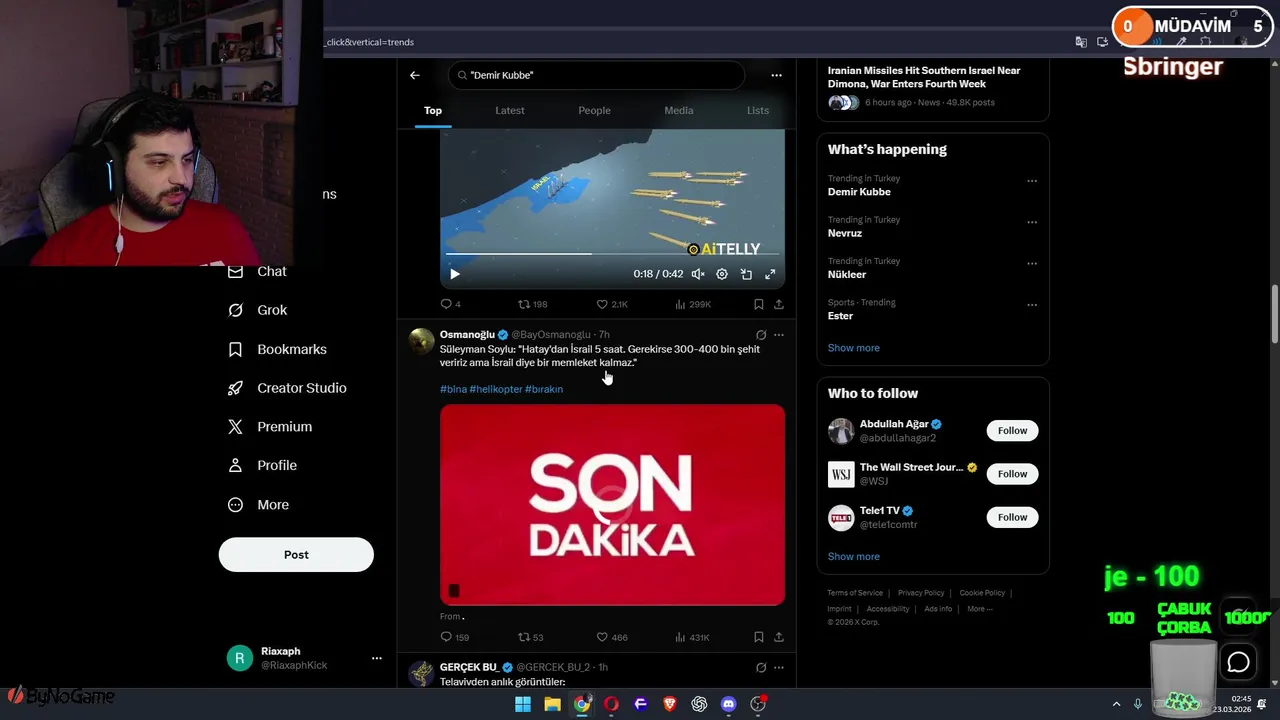Bookmark the AiTELLY video post
This screenshot has width=1280, height=720.
pos(758,304)
